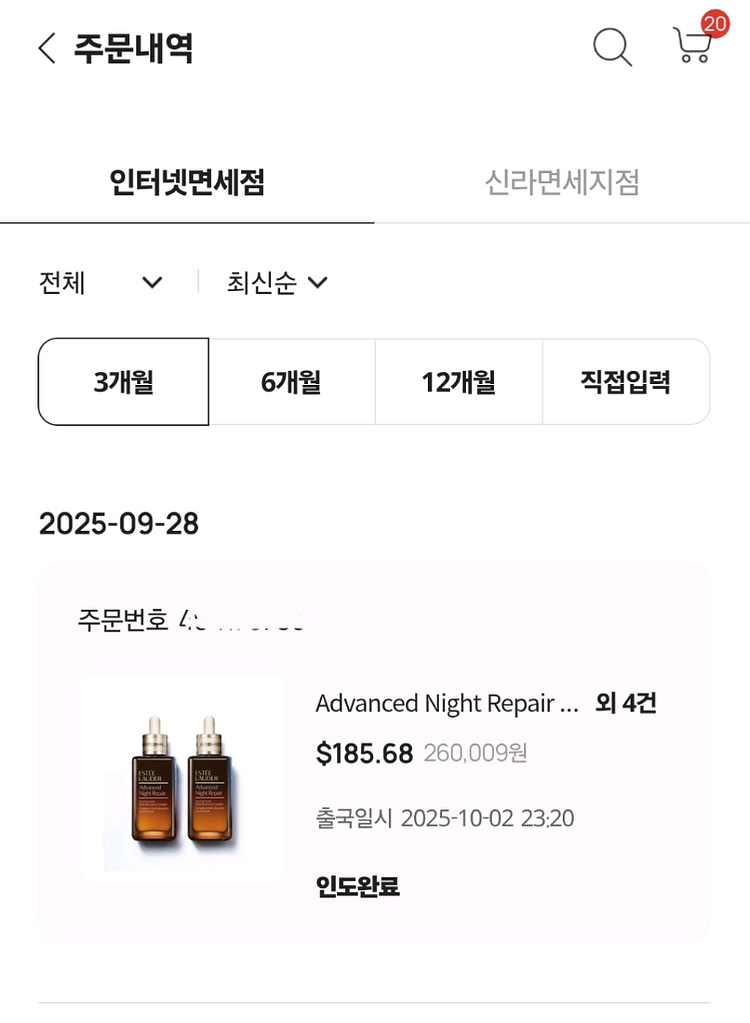Click the 주문번호 order number line

click(x=190, y=620)
